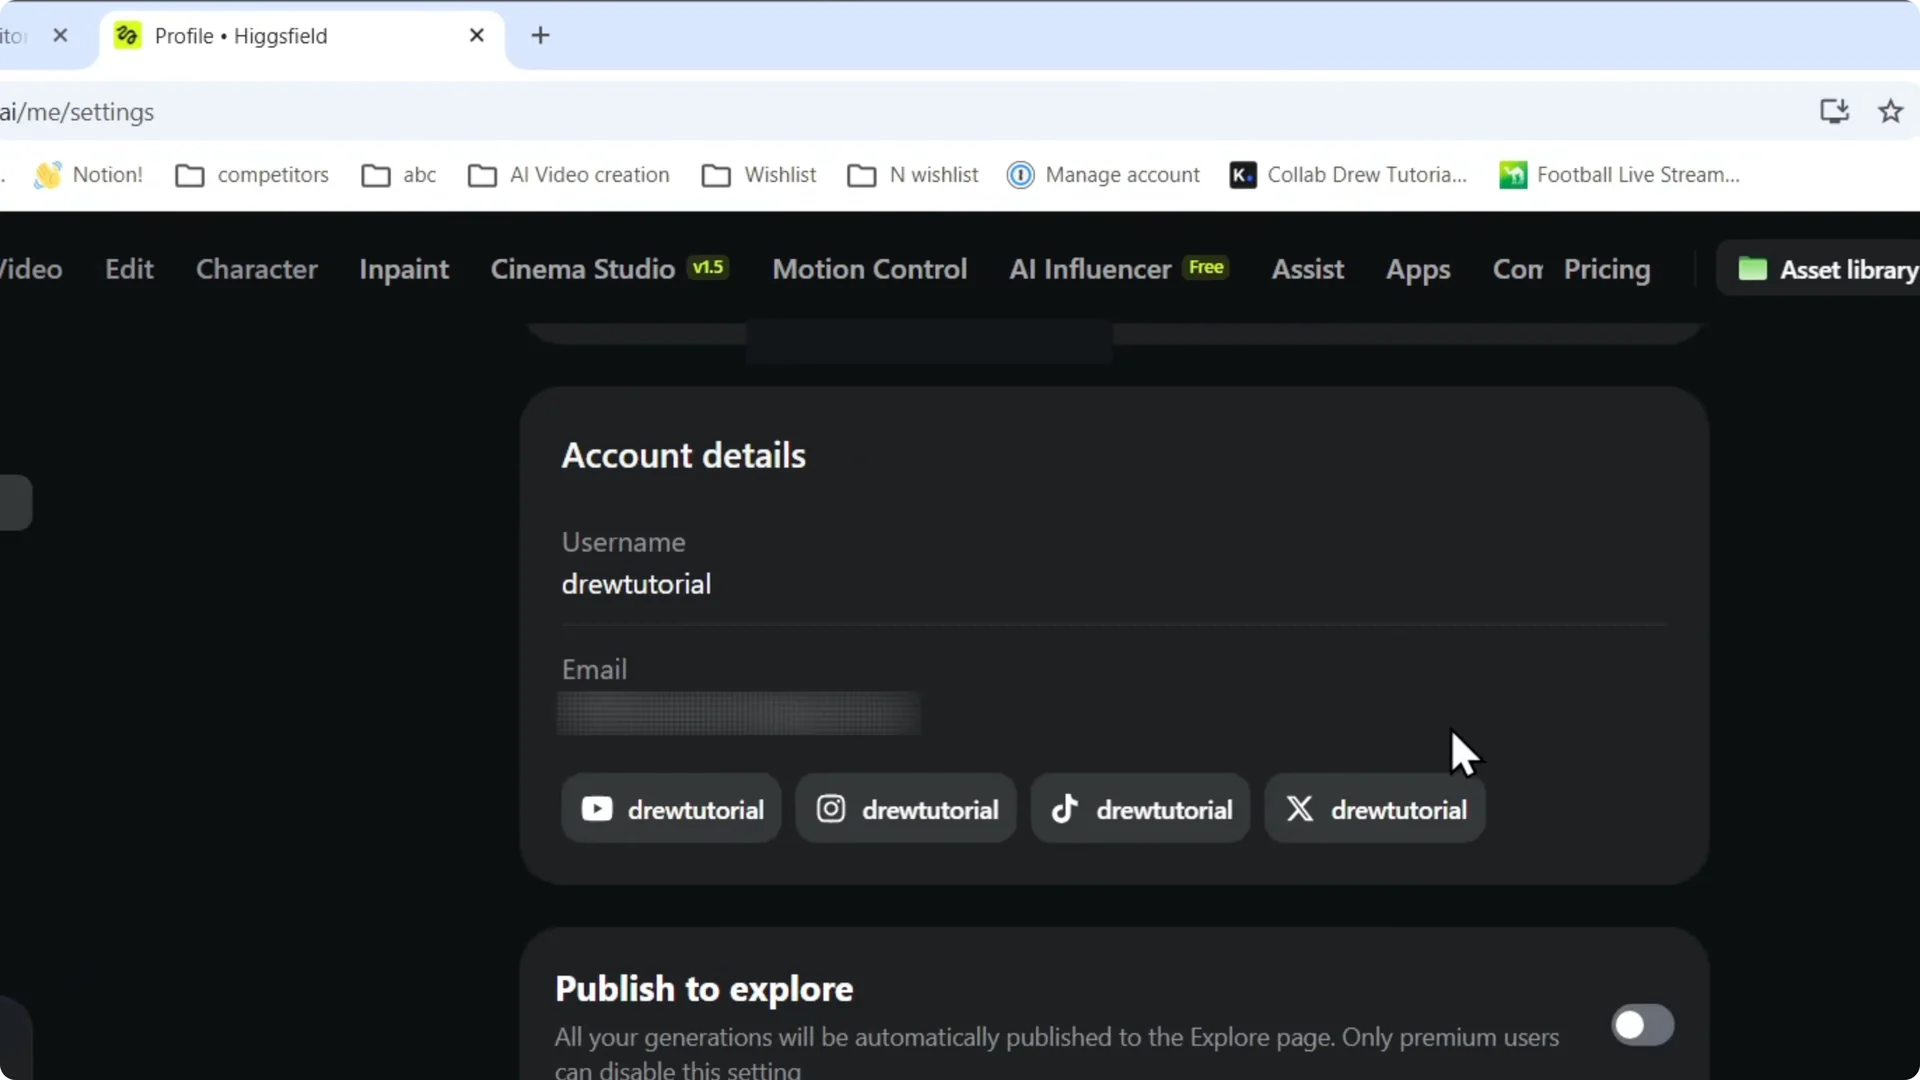
Task: Open the Instagram drewtutorial social icon
Action: [904, 808]
